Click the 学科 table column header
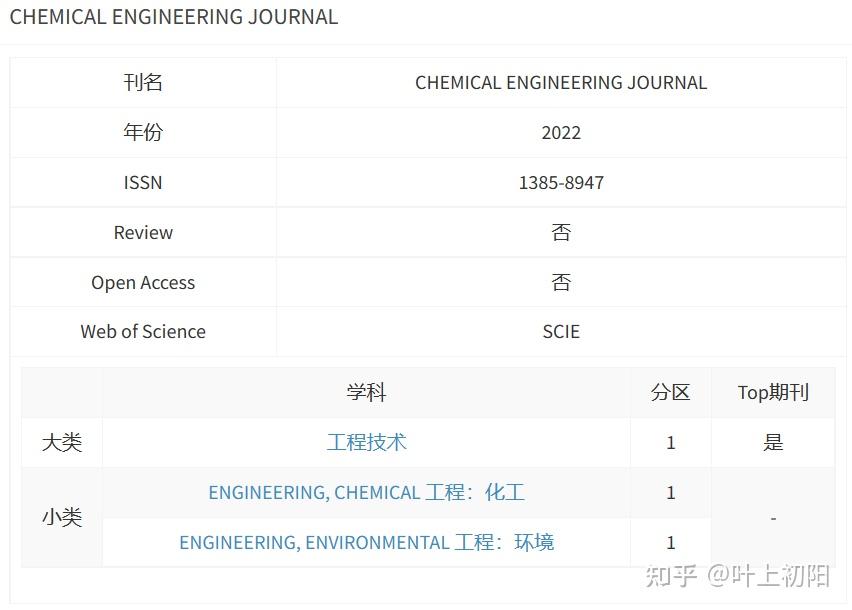The width and height of the screenshot is (852, 610). (367, 392)
